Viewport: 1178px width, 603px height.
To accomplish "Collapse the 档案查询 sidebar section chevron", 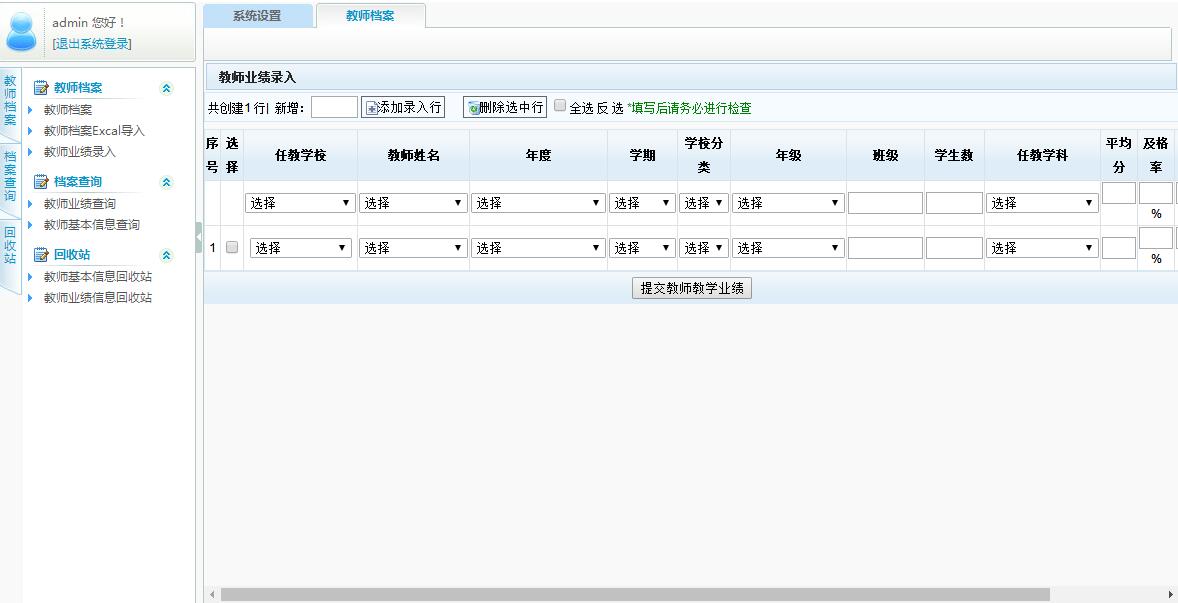I will pos(167,182).
